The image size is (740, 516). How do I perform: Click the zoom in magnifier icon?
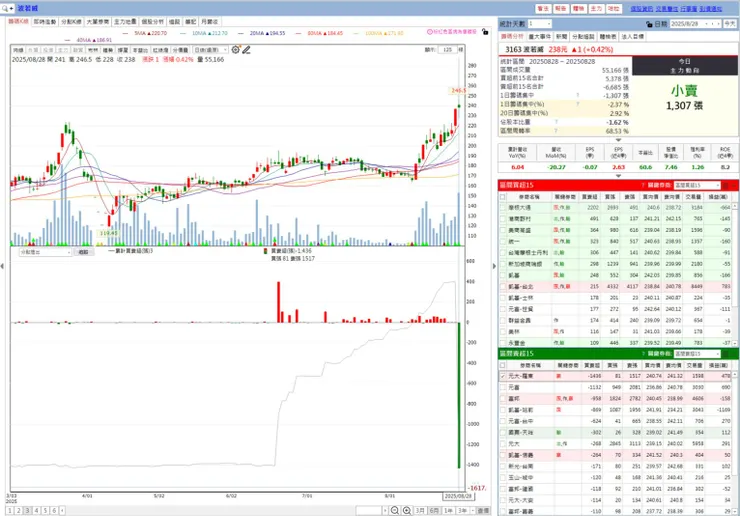pos(407,510)
